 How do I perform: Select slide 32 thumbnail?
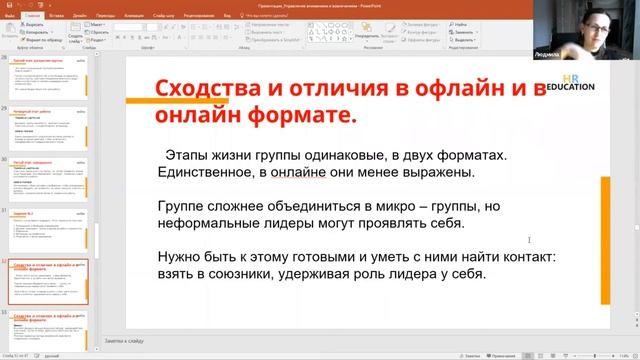pos(48,282)
